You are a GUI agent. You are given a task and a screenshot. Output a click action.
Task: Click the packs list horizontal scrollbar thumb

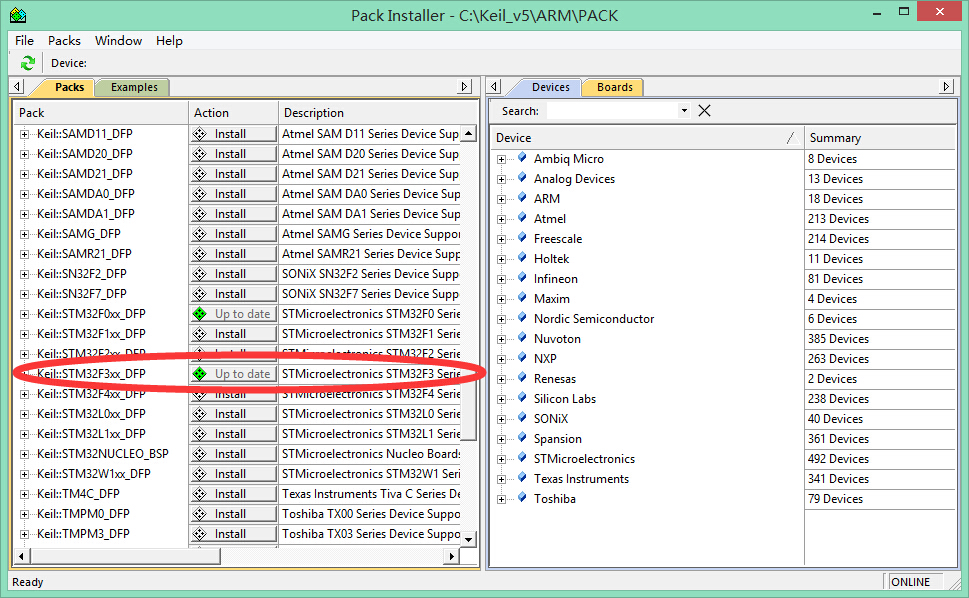[x=125, y=557]
